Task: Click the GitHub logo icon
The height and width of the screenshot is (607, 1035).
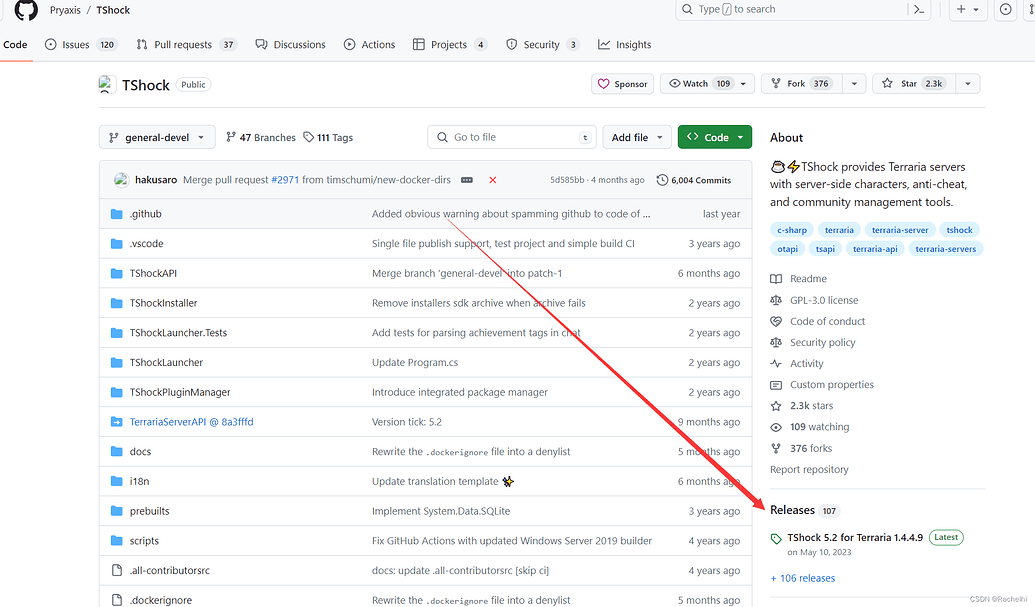Action: [x=26, y=10]
